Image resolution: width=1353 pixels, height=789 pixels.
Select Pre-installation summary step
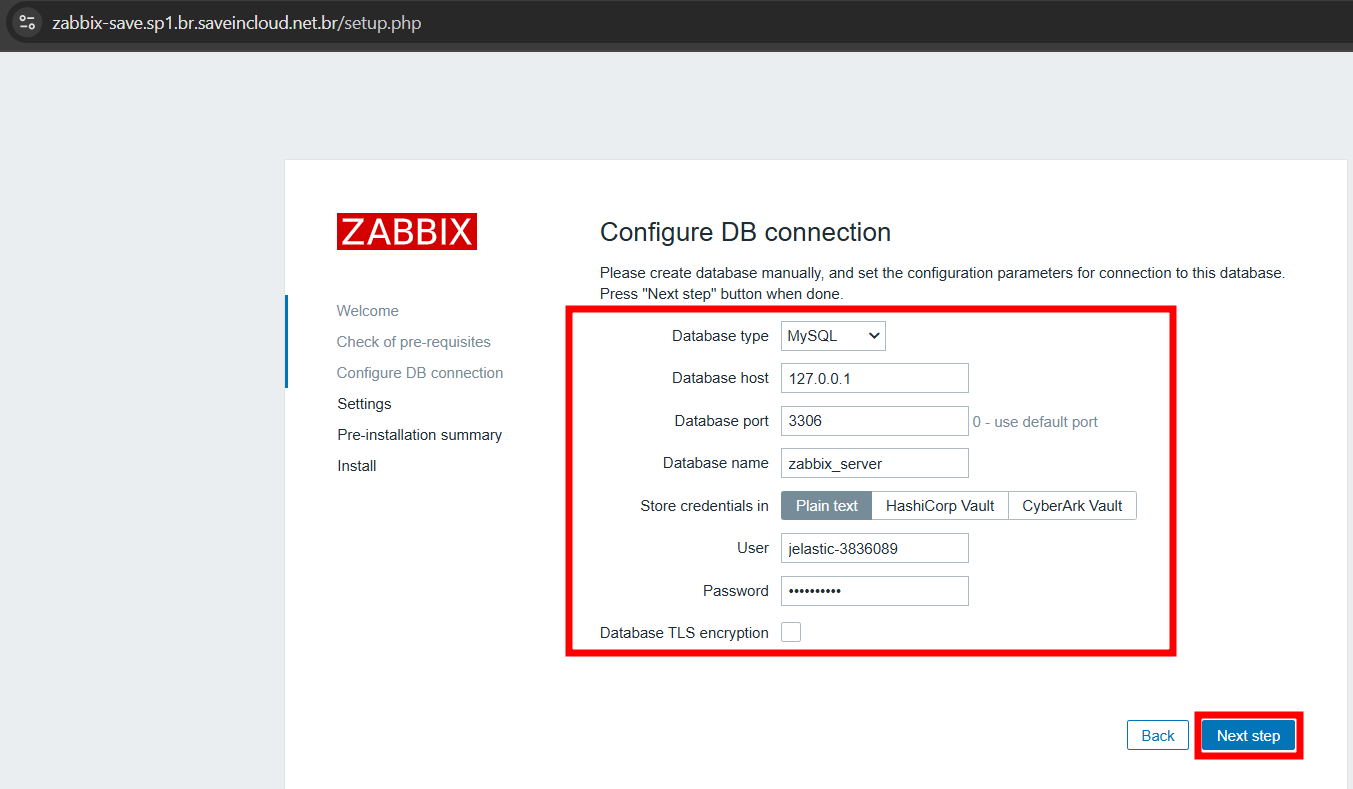[x=420, y=435]
